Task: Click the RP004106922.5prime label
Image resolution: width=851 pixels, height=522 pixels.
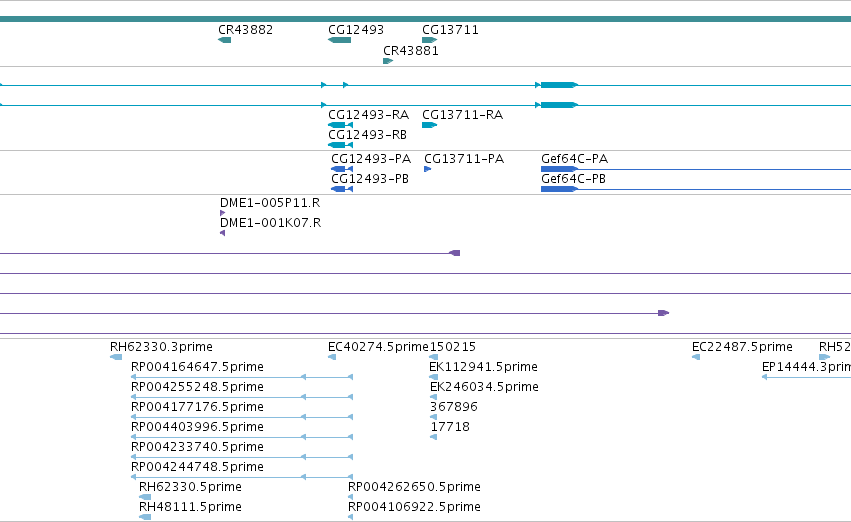Action: pos(414,507)
